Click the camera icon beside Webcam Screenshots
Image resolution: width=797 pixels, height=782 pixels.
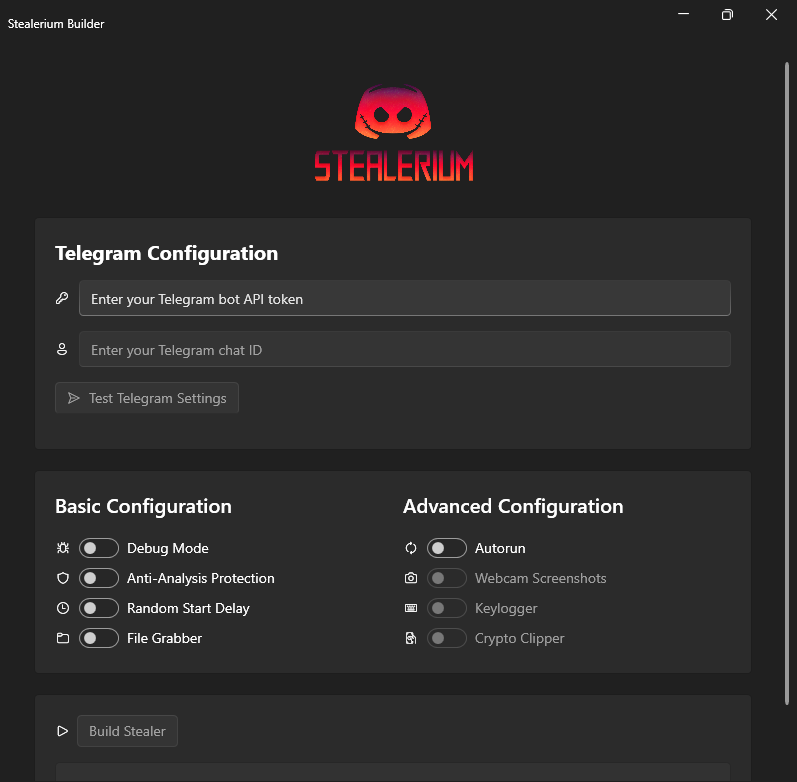pyautogui.click(x=410, y=578)
